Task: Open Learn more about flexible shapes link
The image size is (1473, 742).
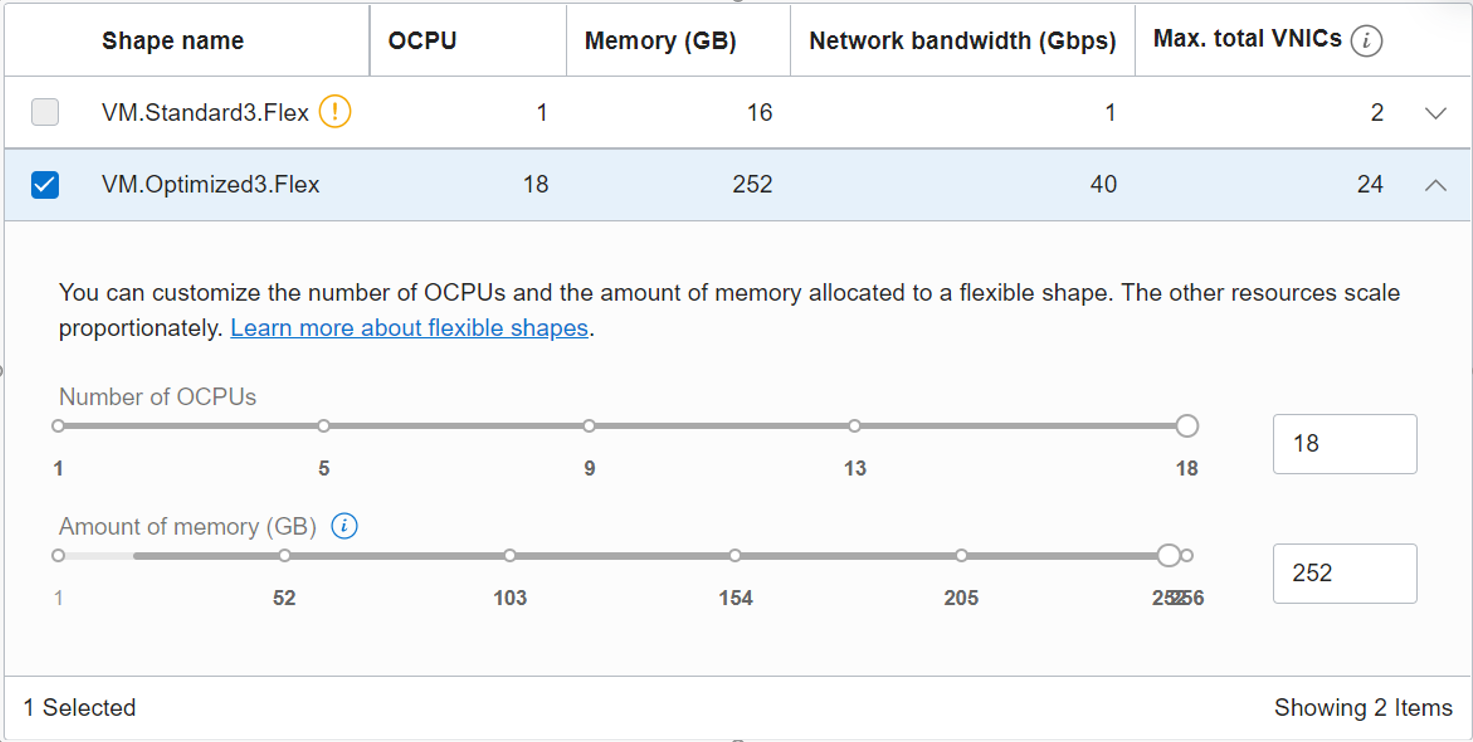Action: click(409, 328)
